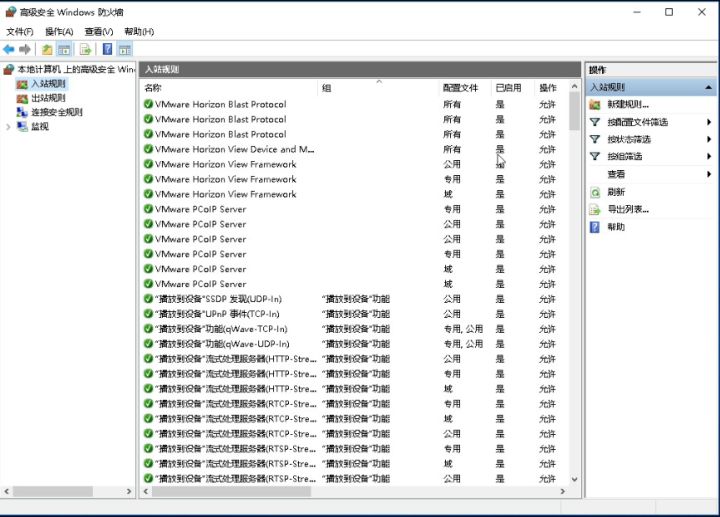This screenshot has width=720, height=517.
Task: Click the funnel icon beside 按组筛选
Action: (595, 157)
